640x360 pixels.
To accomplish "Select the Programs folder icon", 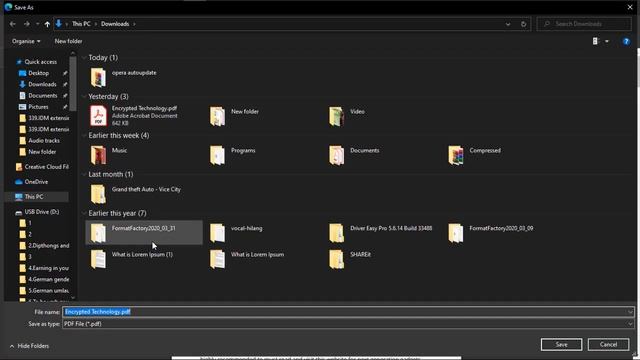I will (x=218, y=155).
